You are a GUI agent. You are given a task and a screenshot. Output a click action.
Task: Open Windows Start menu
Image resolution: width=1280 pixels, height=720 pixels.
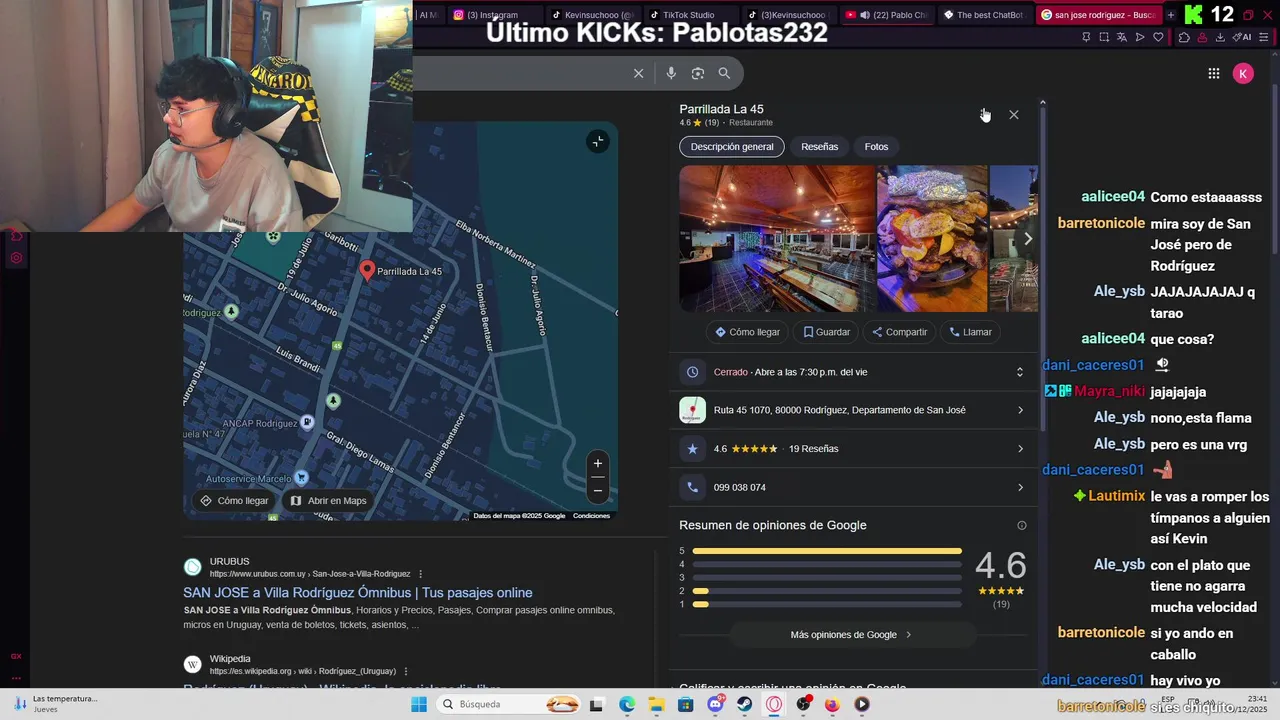[x=419, y=704]
